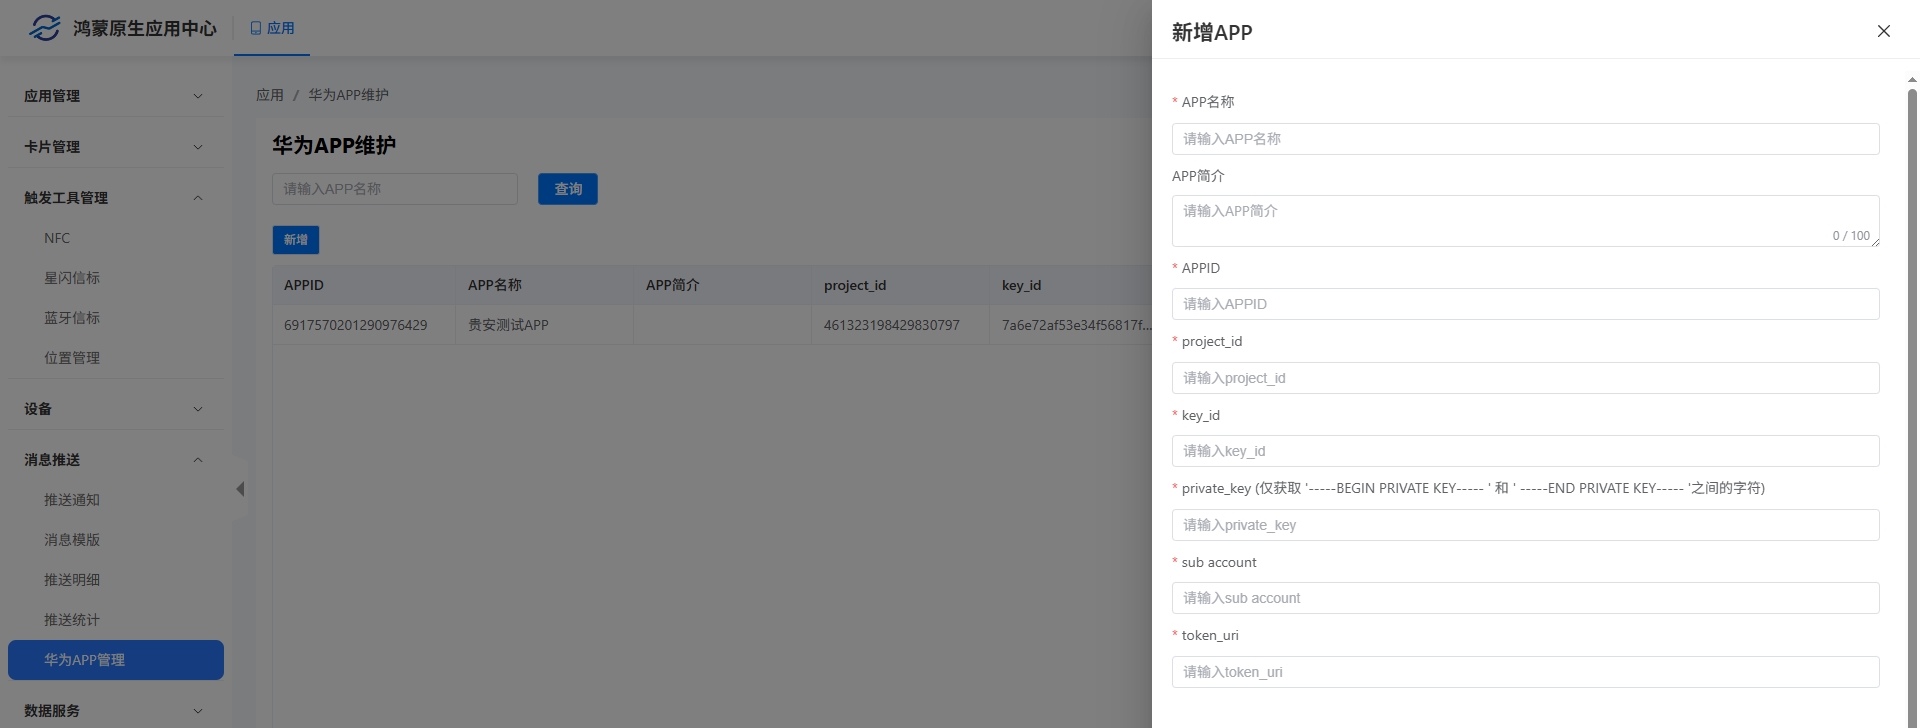Expand the 设备 menu chevron

click(x=198, y=409)
